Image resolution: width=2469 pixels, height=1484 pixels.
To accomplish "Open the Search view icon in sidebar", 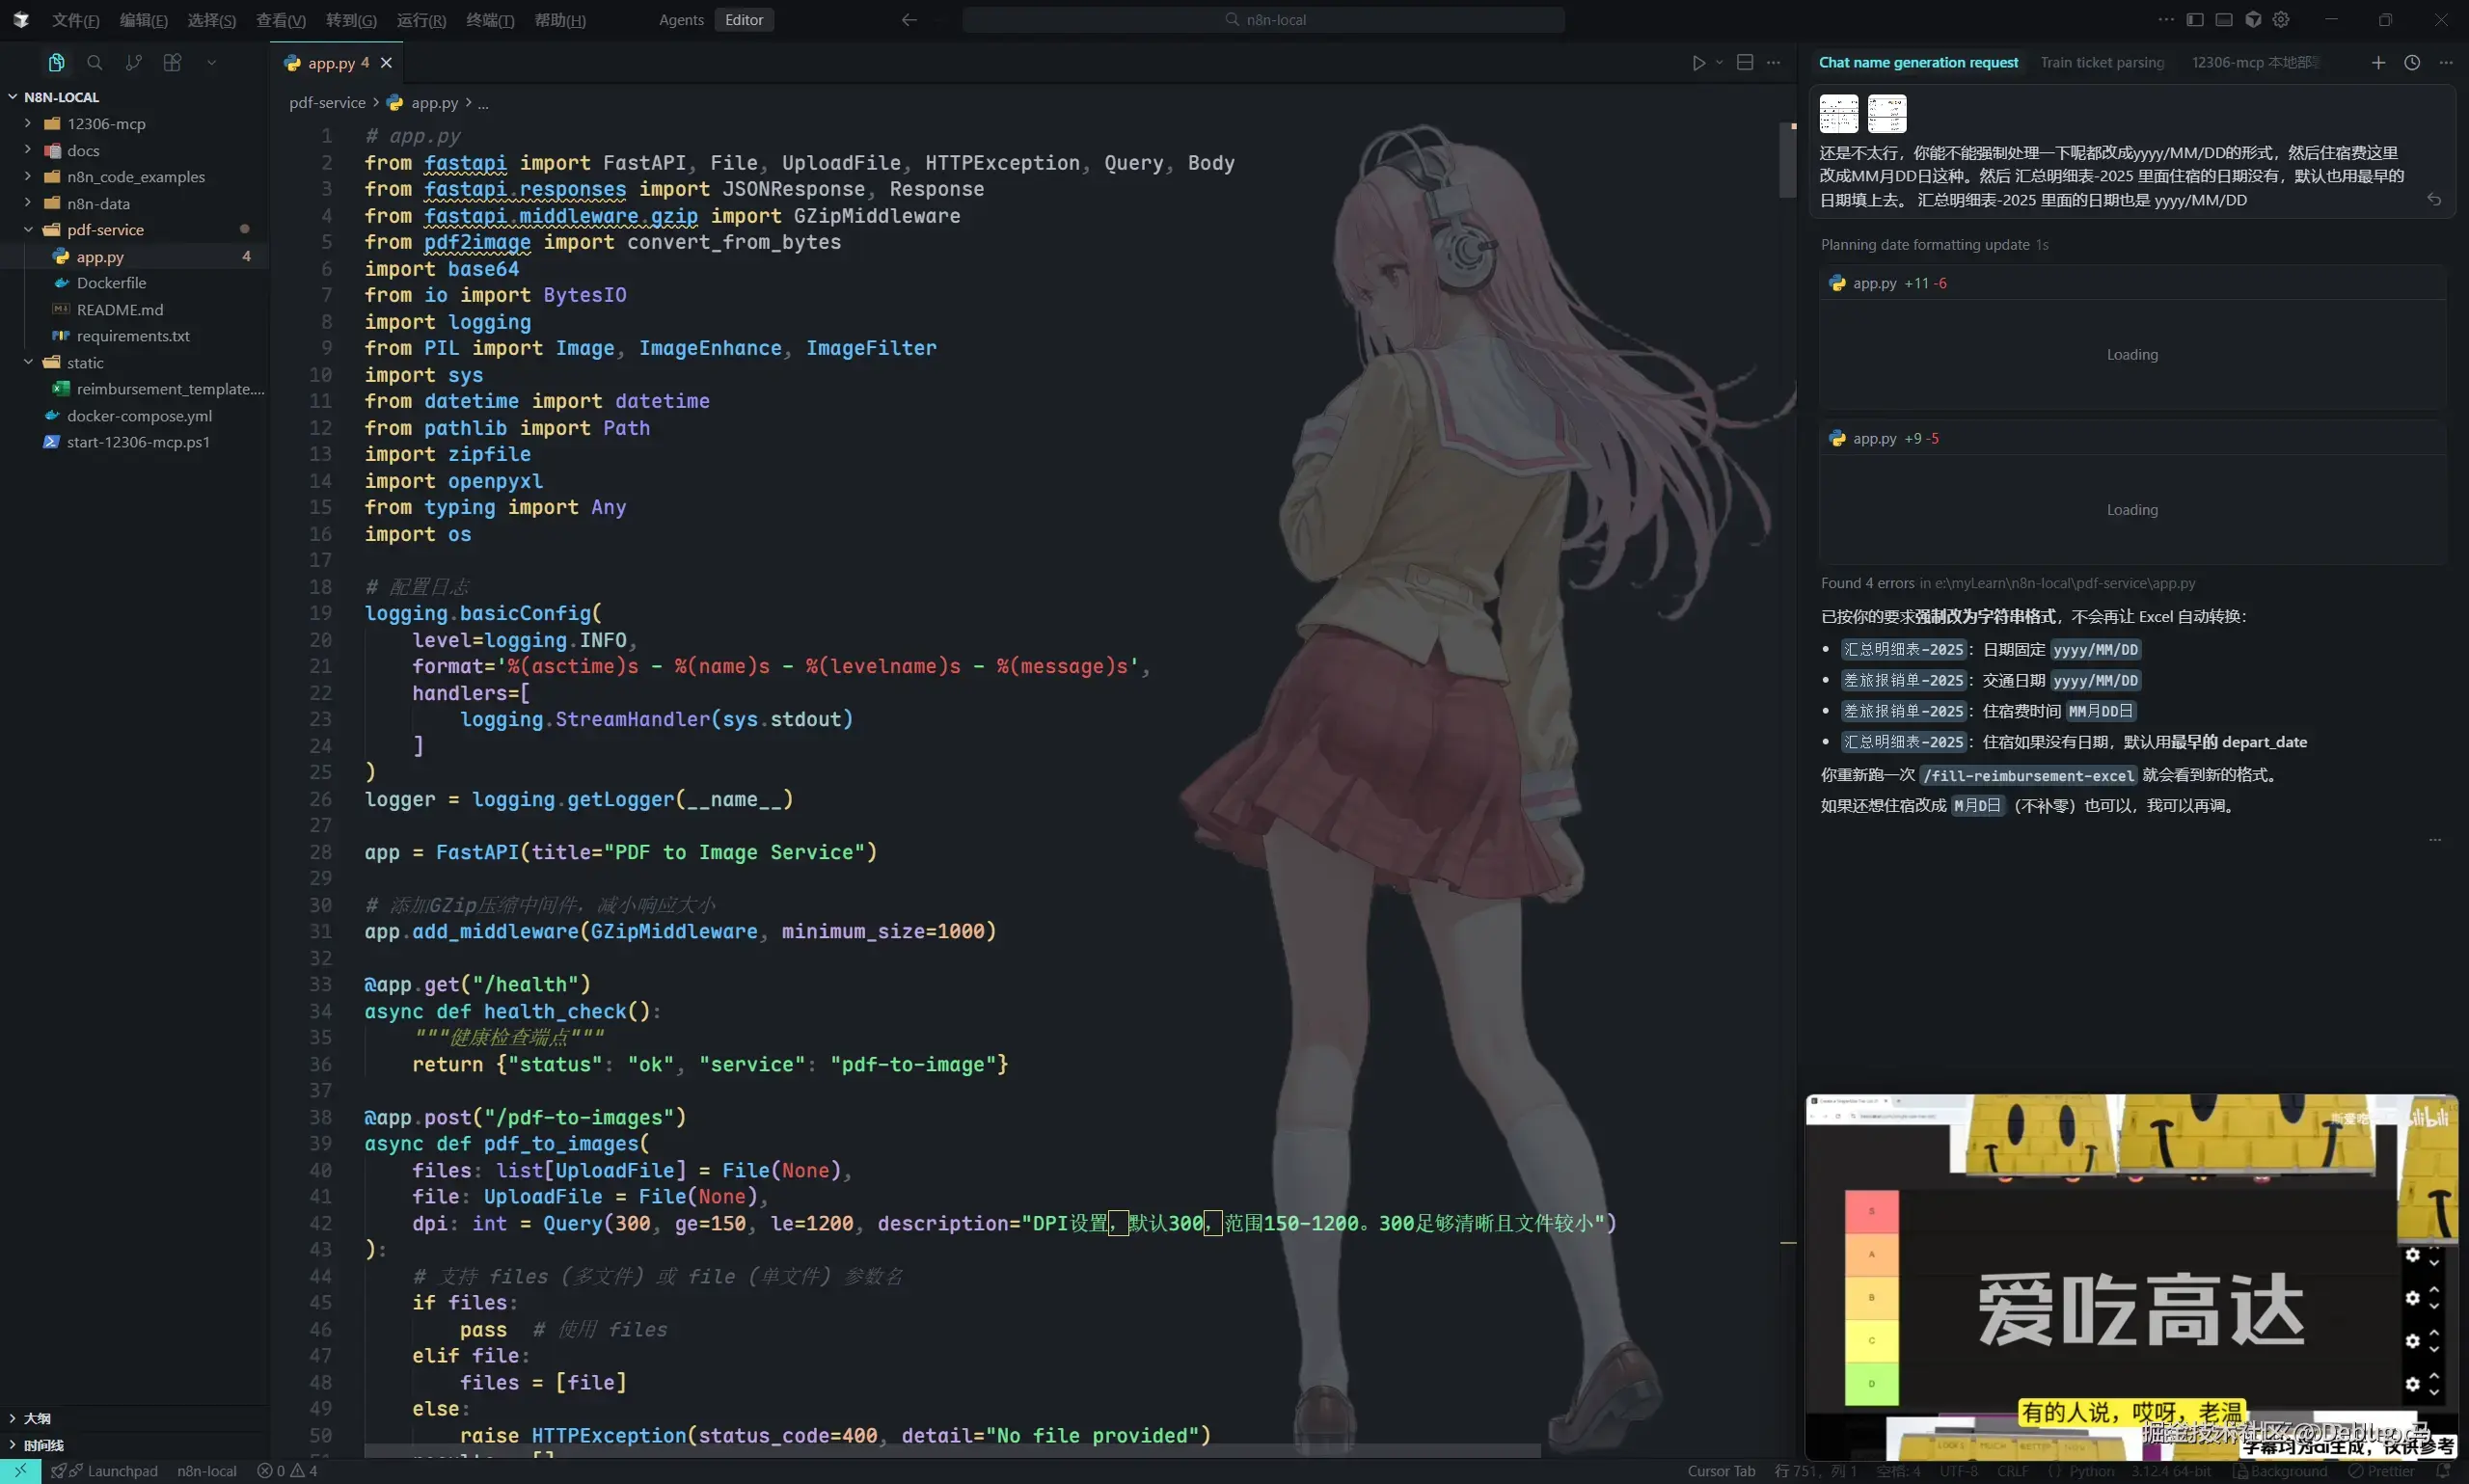I will click(95, 63).
